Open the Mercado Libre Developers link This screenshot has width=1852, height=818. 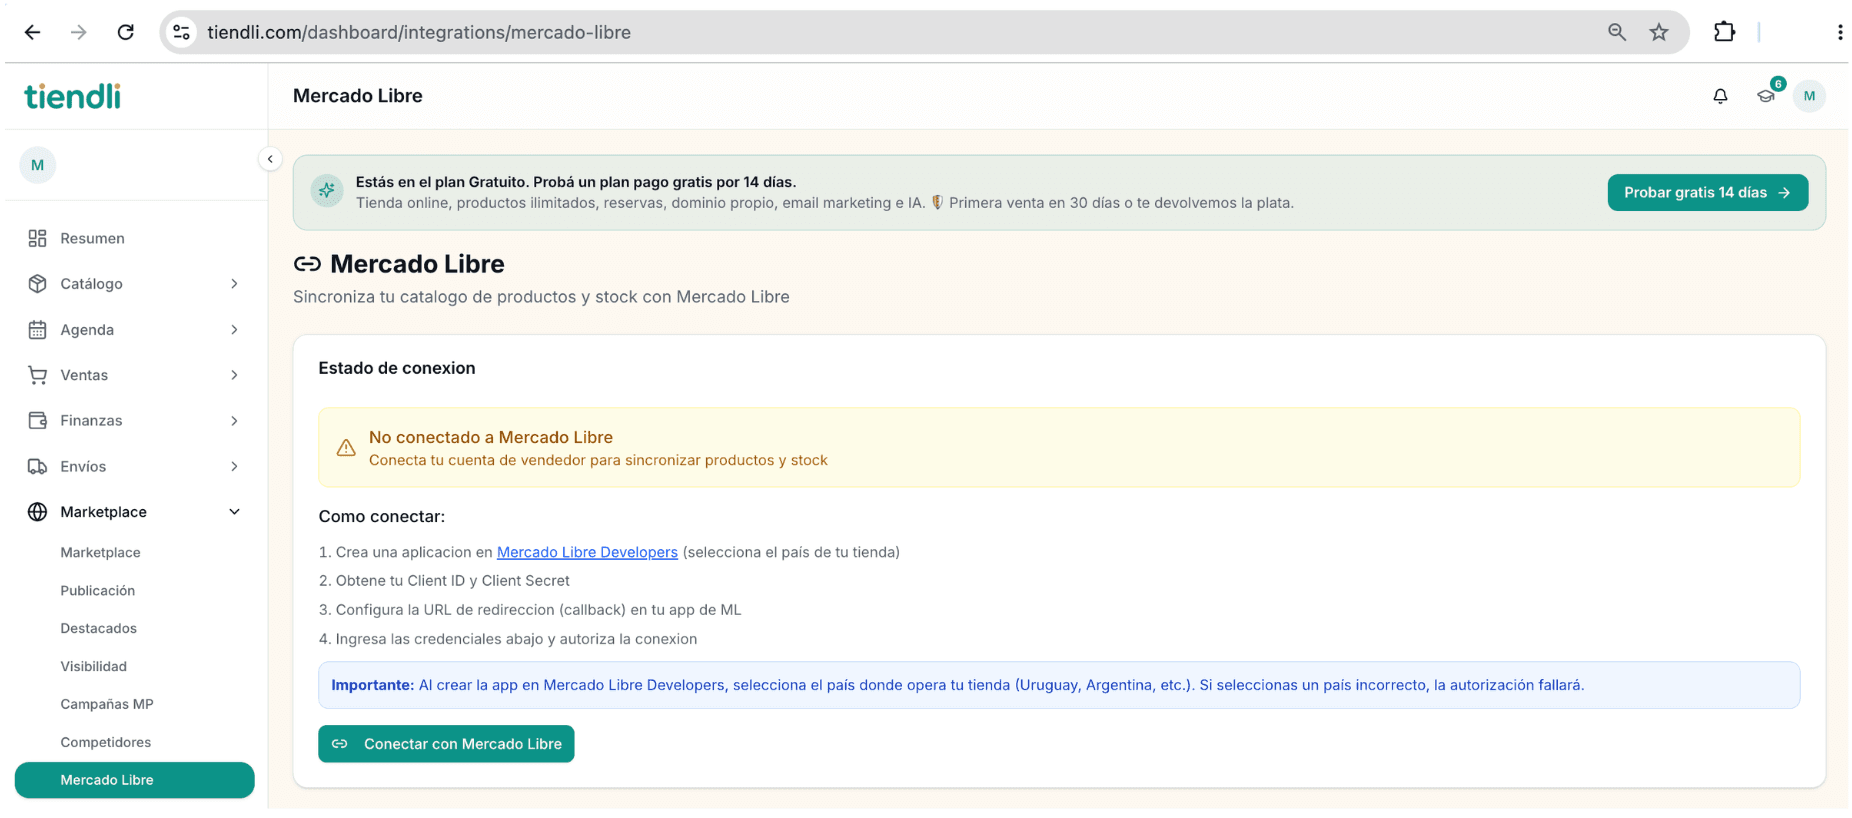tap(587, 552)
